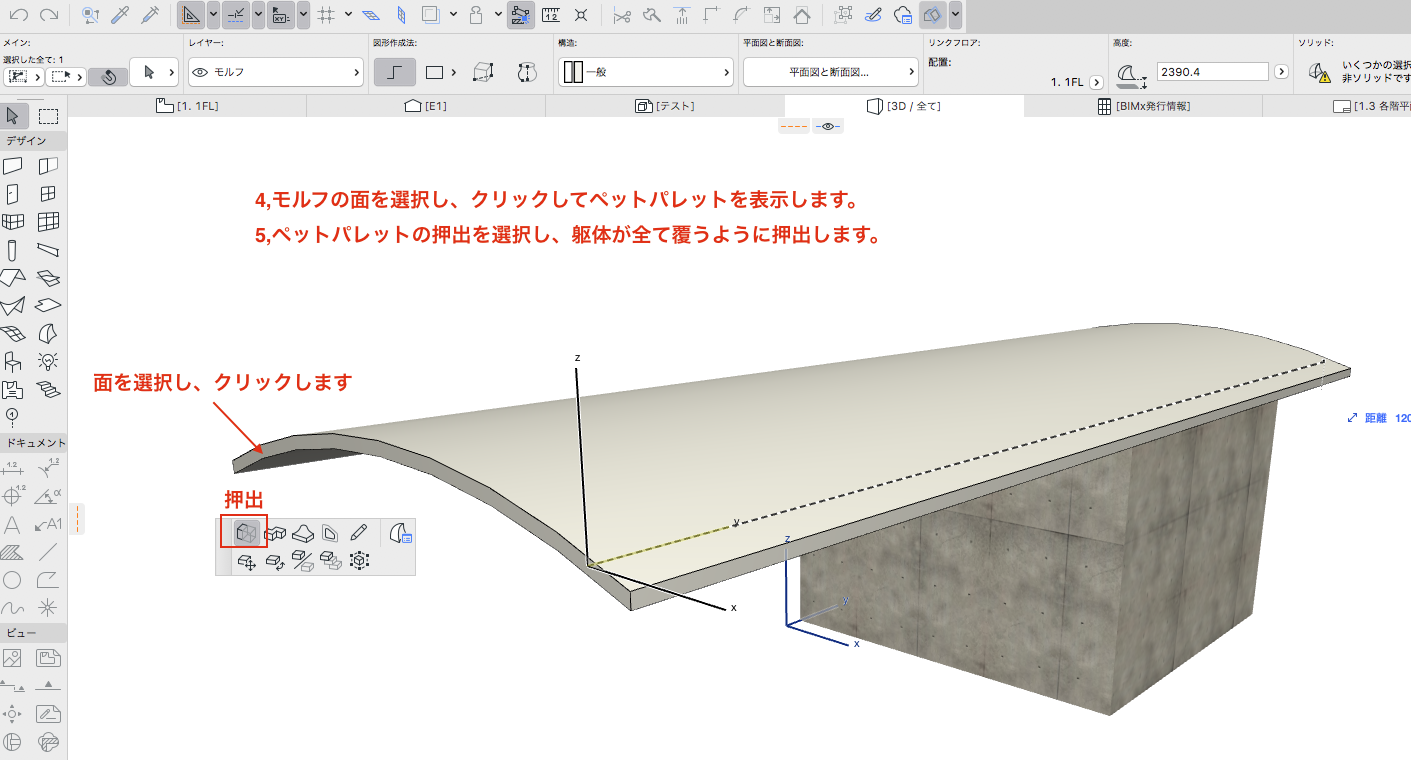Pick the Eyedropper (pick up parameters) tool
This screenshot has height=760, width=1411.
point(120,15)
